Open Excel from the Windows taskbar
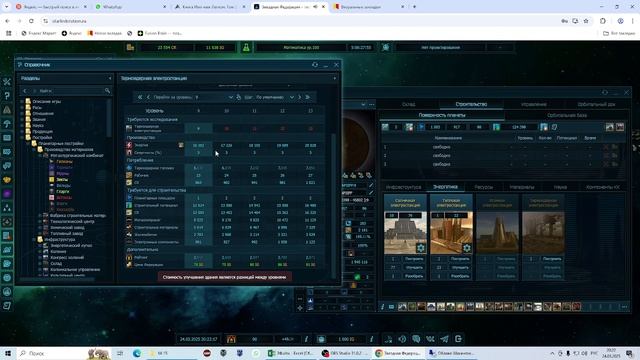 (x=291, y=353)
